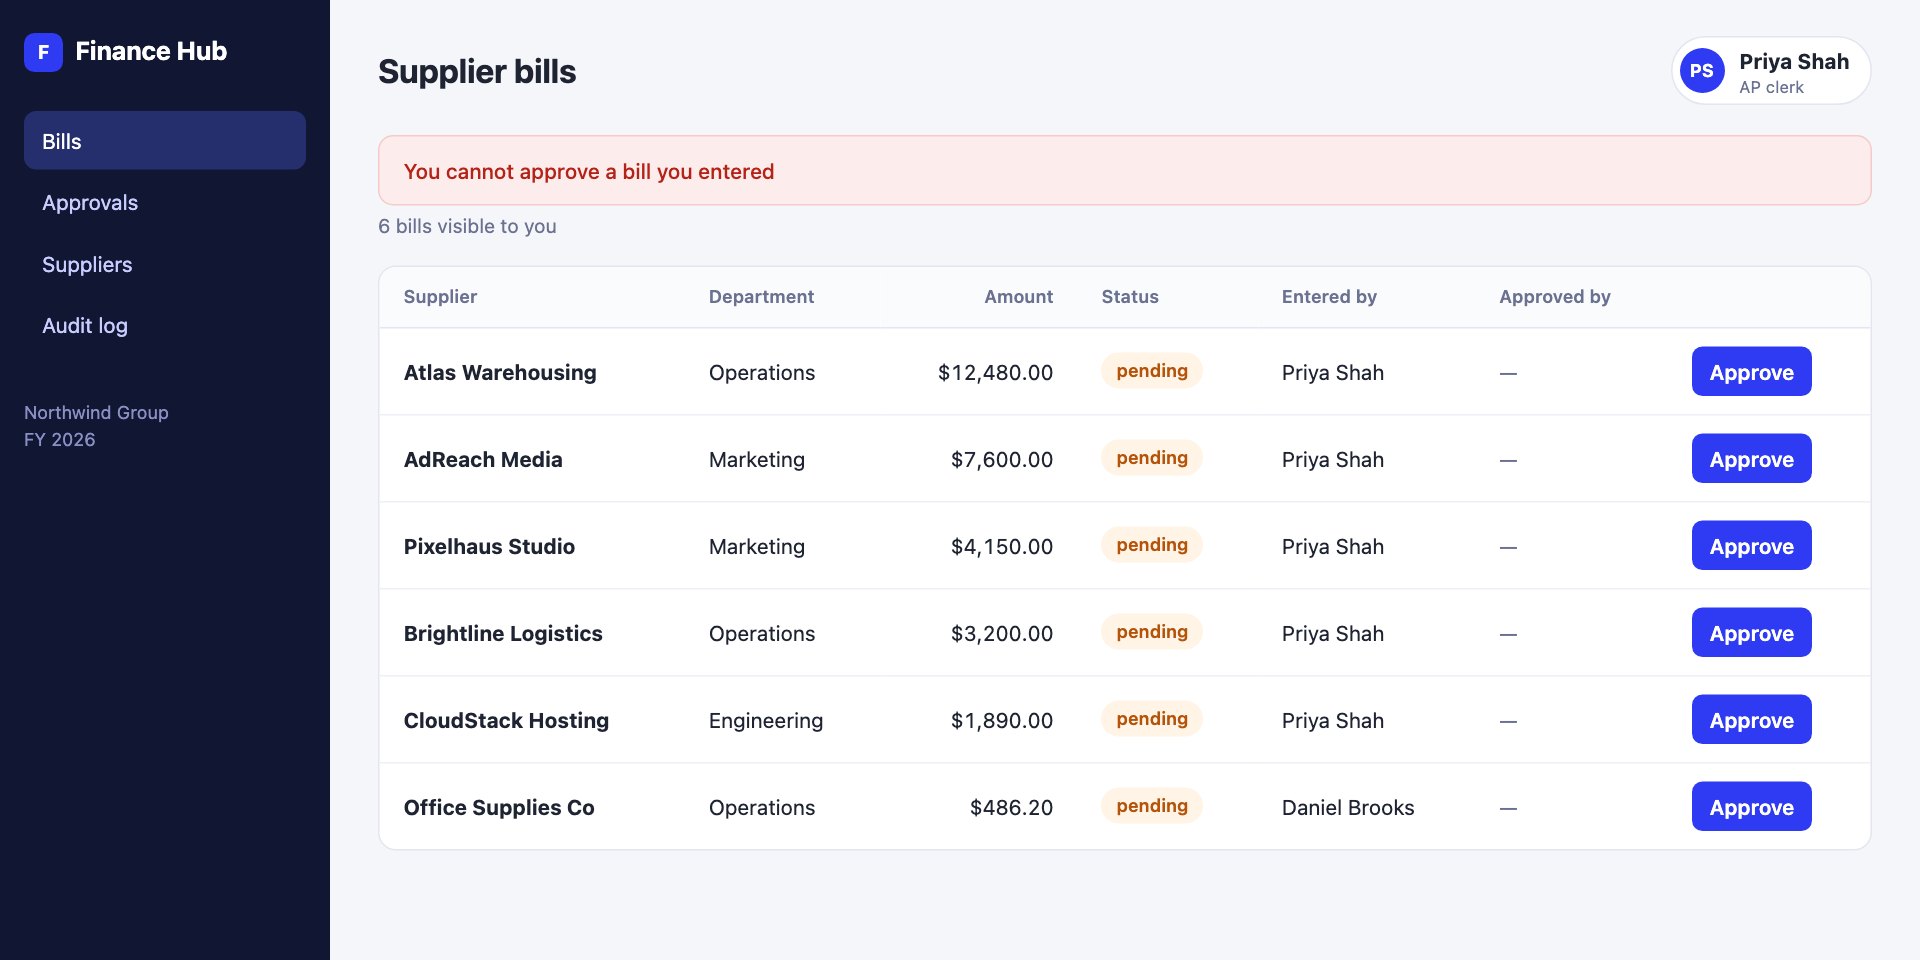This screenshot has width=1920, height=960.
Task: Click the Entered by column header
Action: pos(1329,297)
